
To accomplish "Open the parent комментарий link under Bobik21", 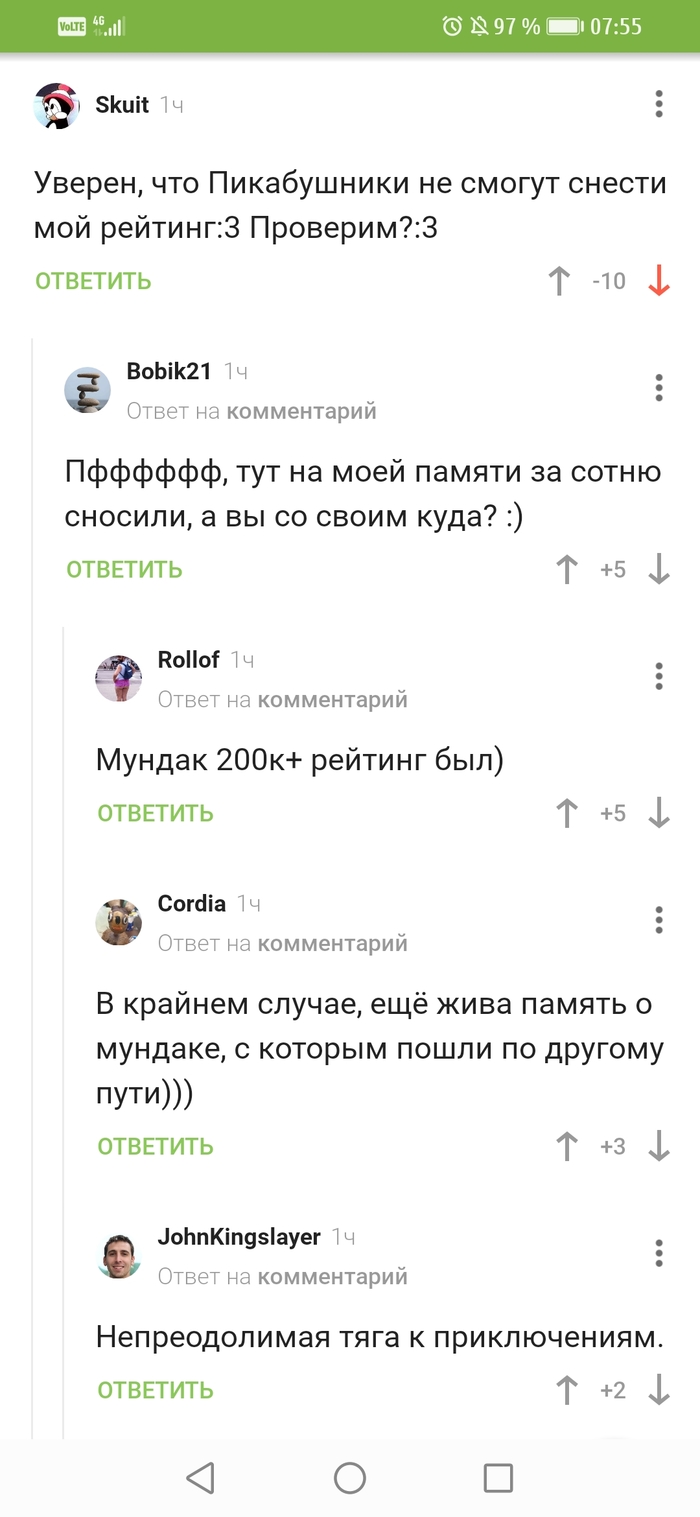I will click(x=300, y=411).
